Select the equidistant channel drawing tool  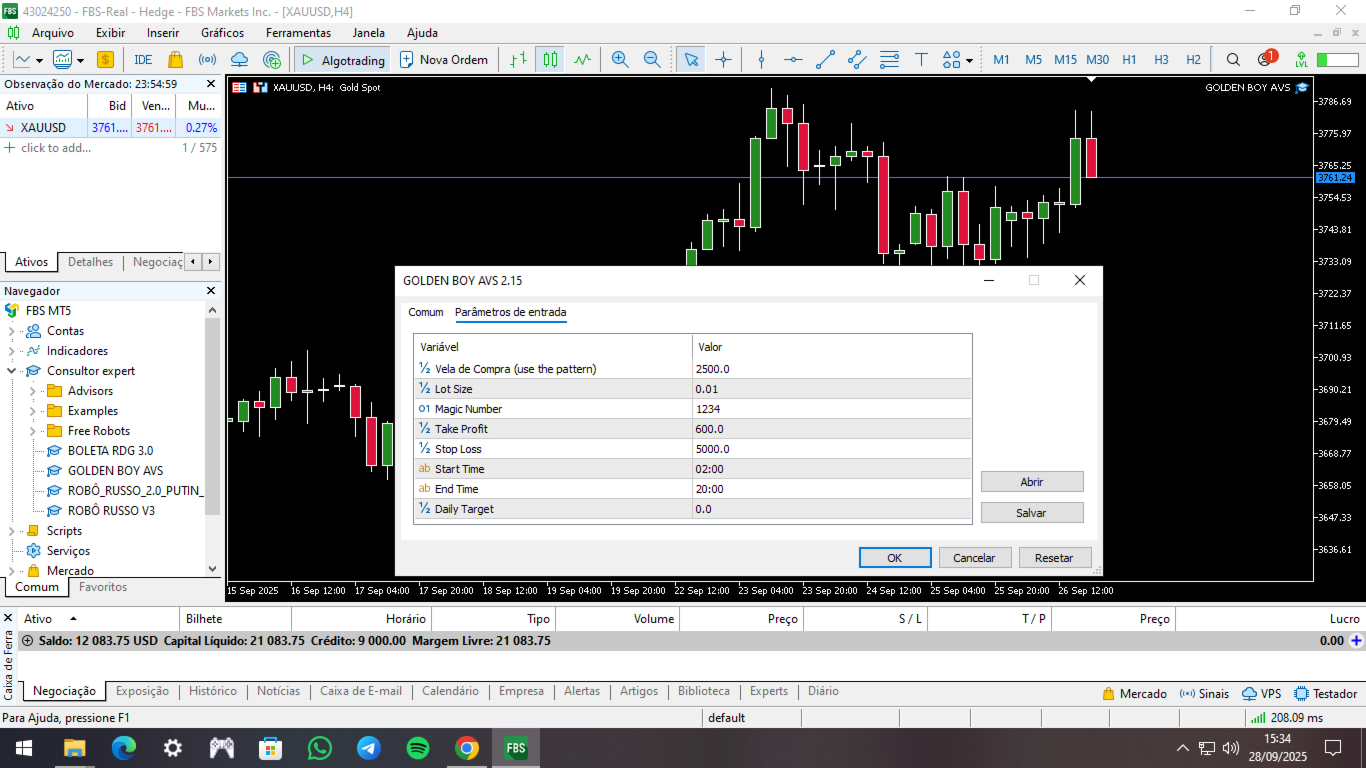[857, 59]
